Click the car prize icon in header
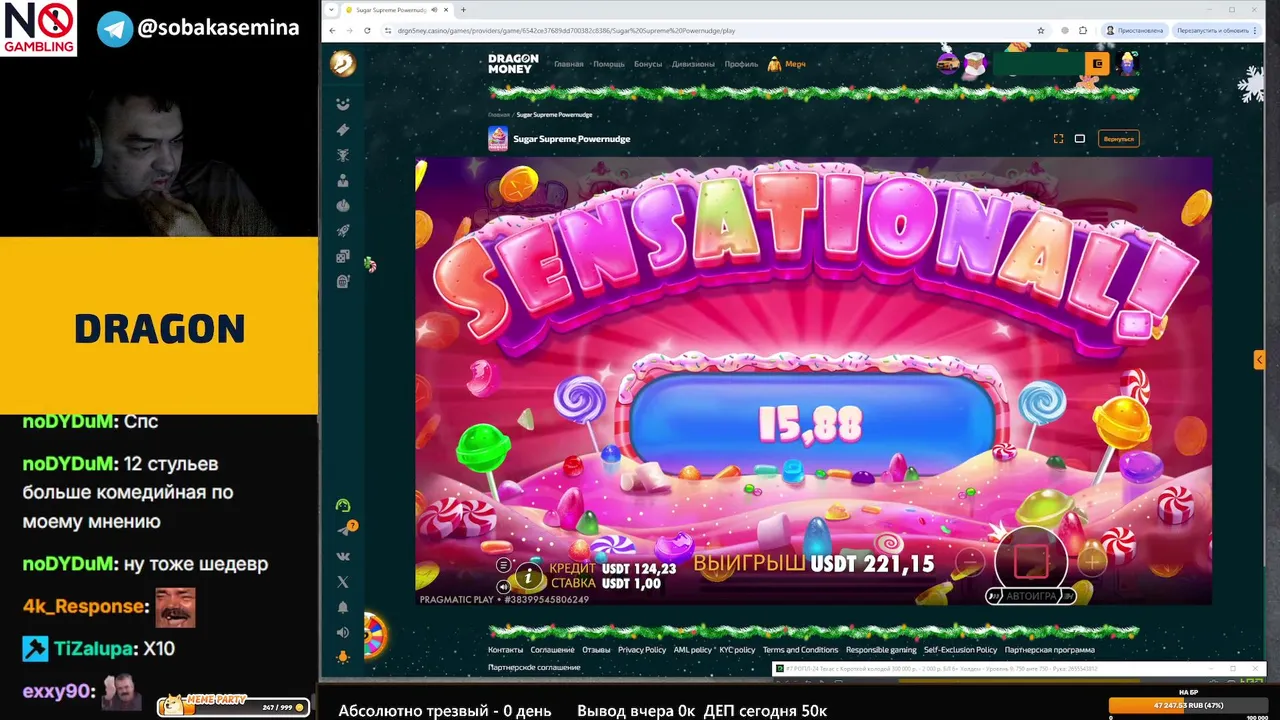 [947, 64]
